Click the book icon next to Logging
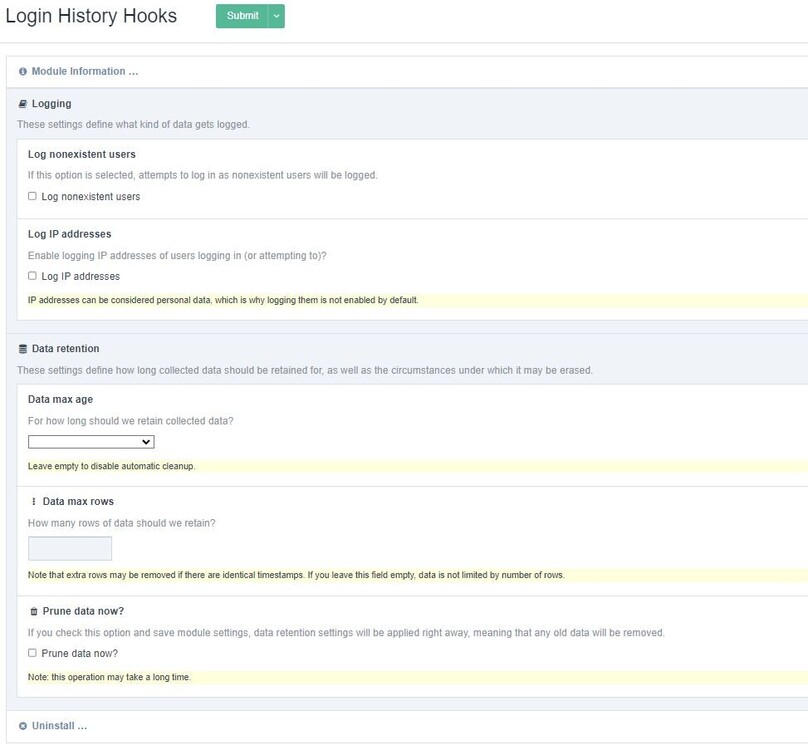The width and height of the screenshot is (808, 750). pos(22,103)
